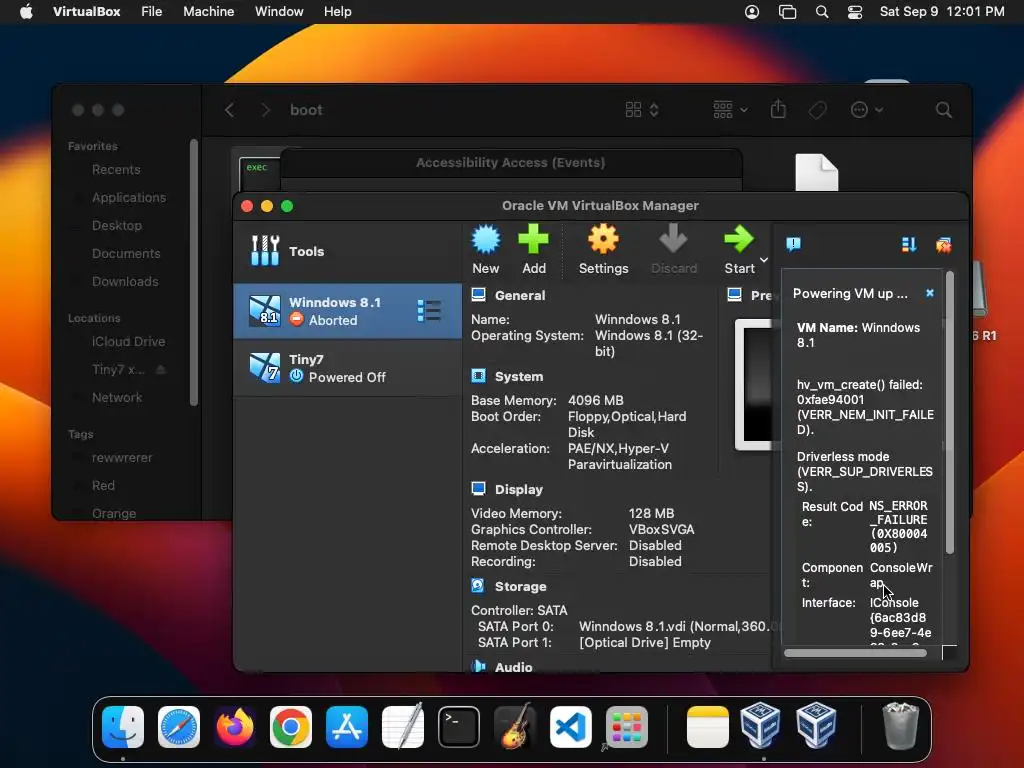Open Finder group-by dropdown
Image resolution: width=1024 pixels, height=768 pixels.
[x=730, y=110]
